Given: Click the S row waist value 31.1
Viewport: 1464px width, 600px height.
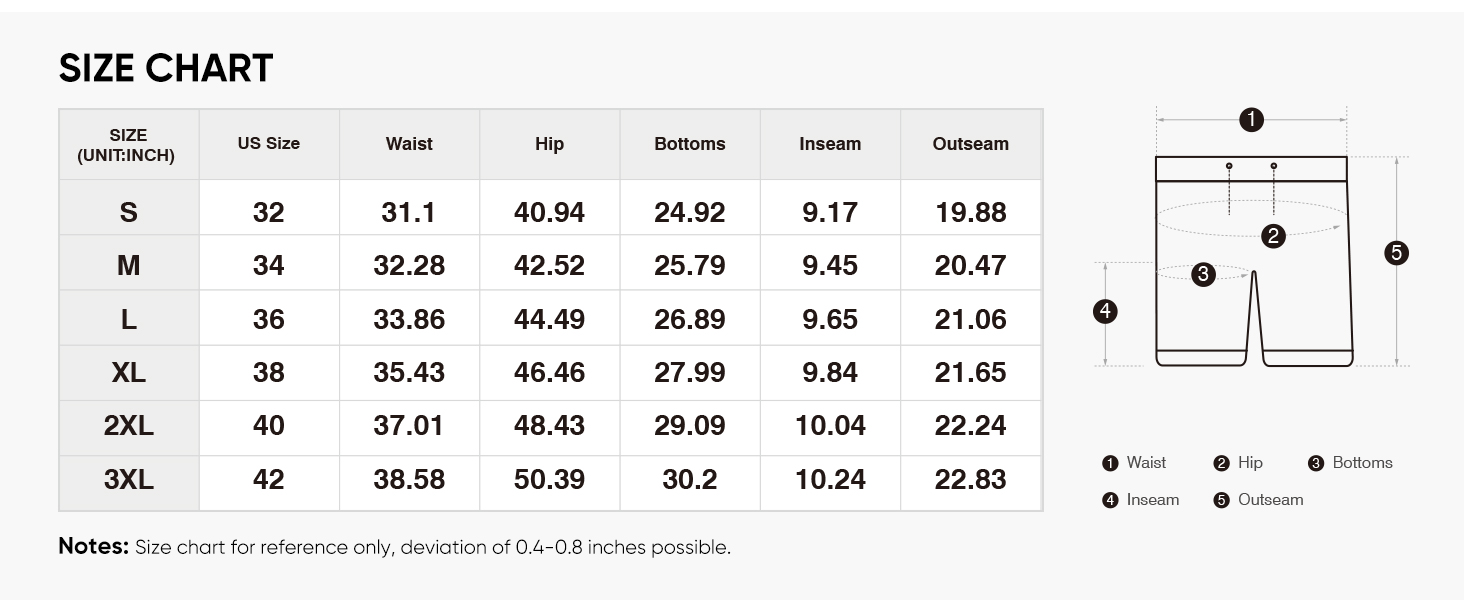Looking at the screenshot, I should coord(409,212).
